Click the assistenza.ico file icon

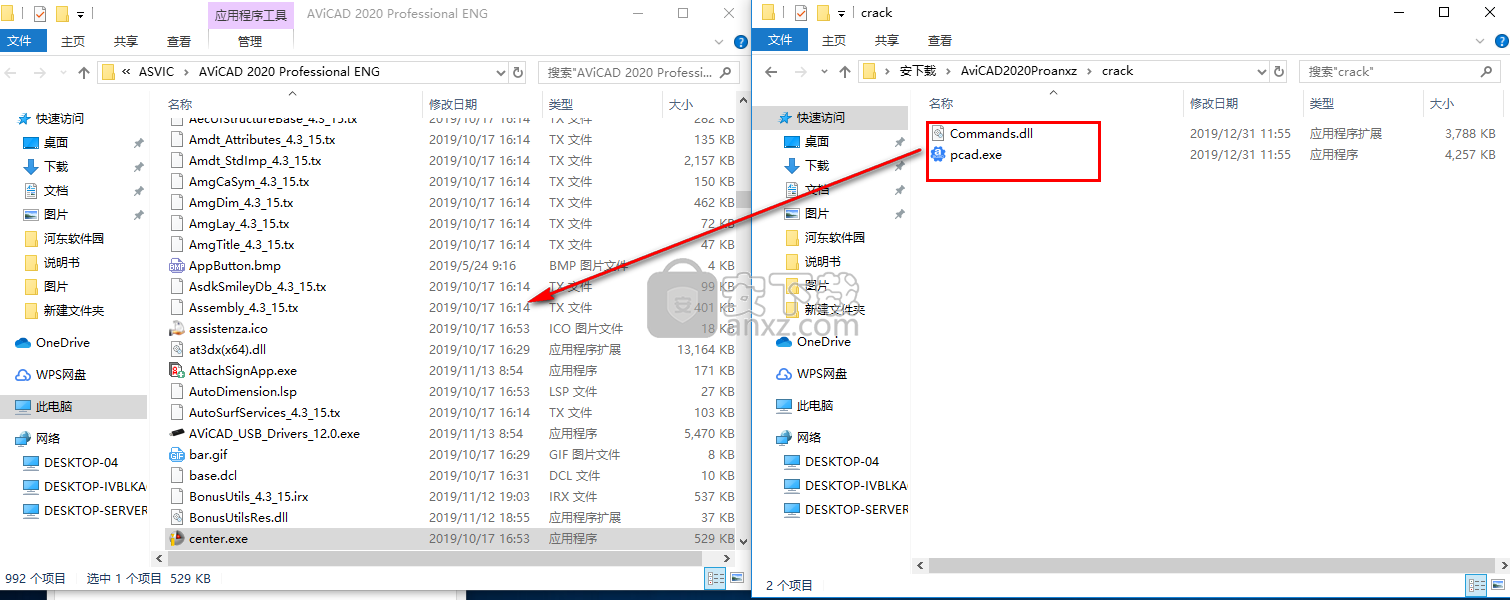tap(177, 329)
